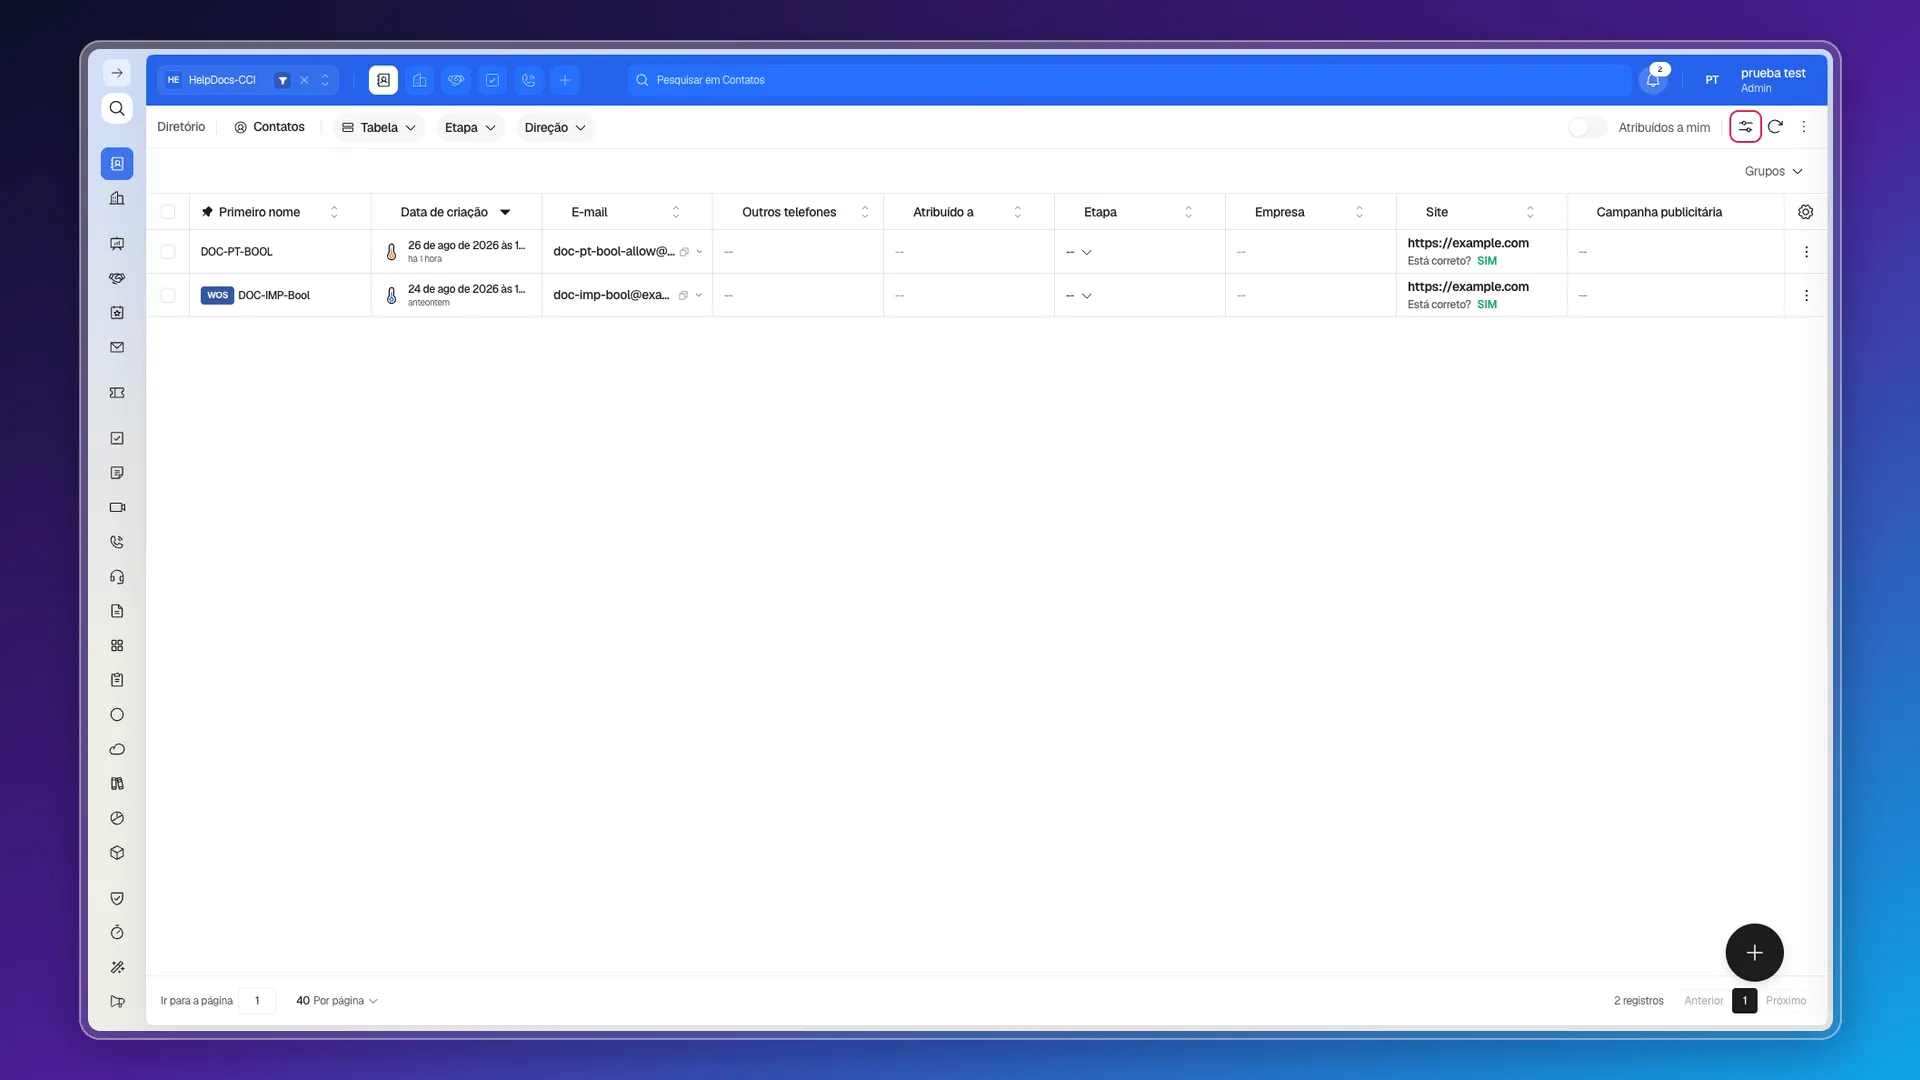The height and width of the screenshot is (1080, 1920).
Task: Open the notifications bell
Action: tap(1653, 80)
